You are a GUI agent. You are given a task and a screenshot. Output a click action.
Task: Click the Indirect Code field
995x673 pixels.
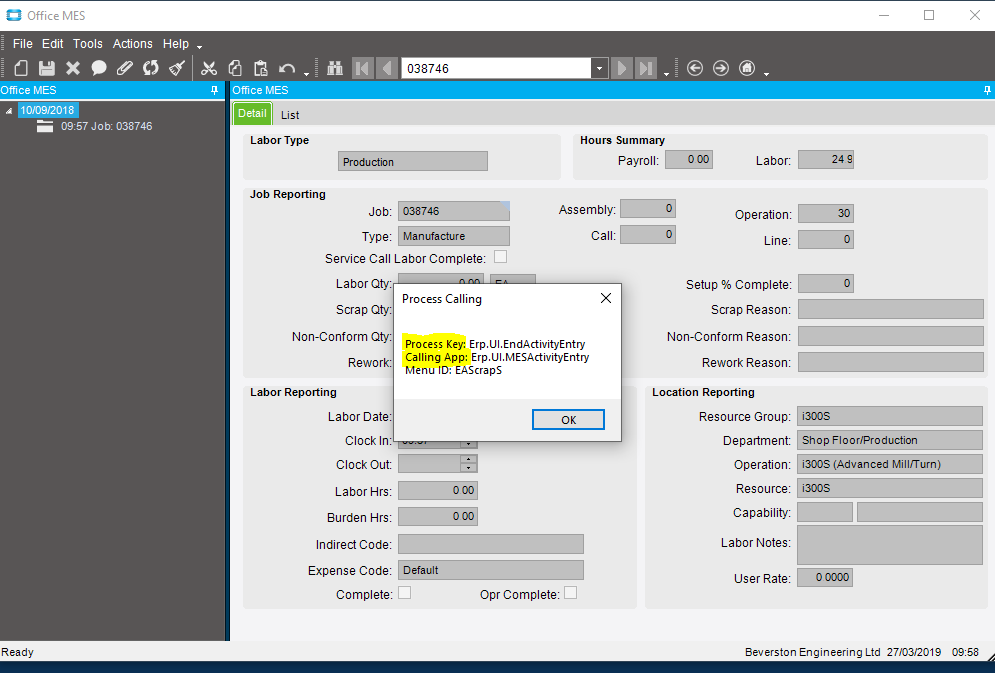[x=491, y=544]
